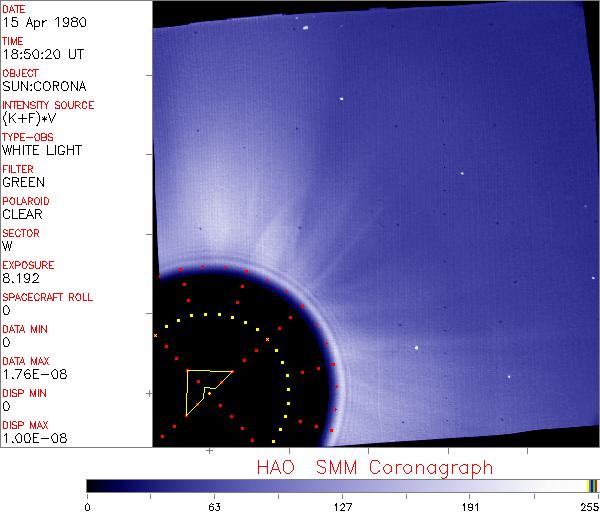Click the EXPOSURE label
This screenshot has height=512, width=600.
[28, 265]
